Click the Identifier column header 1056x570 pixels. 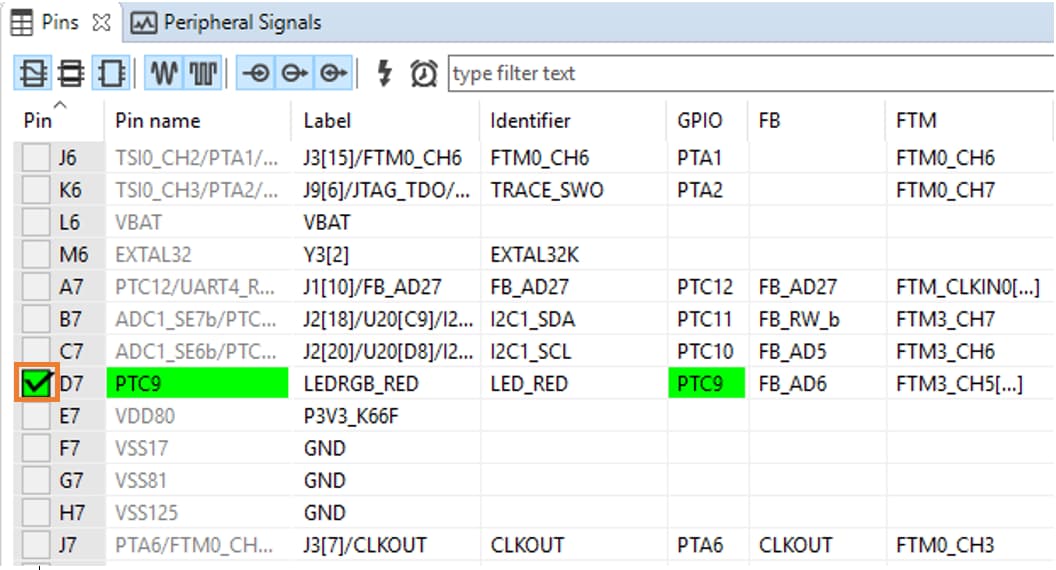(x=530, y=121)
